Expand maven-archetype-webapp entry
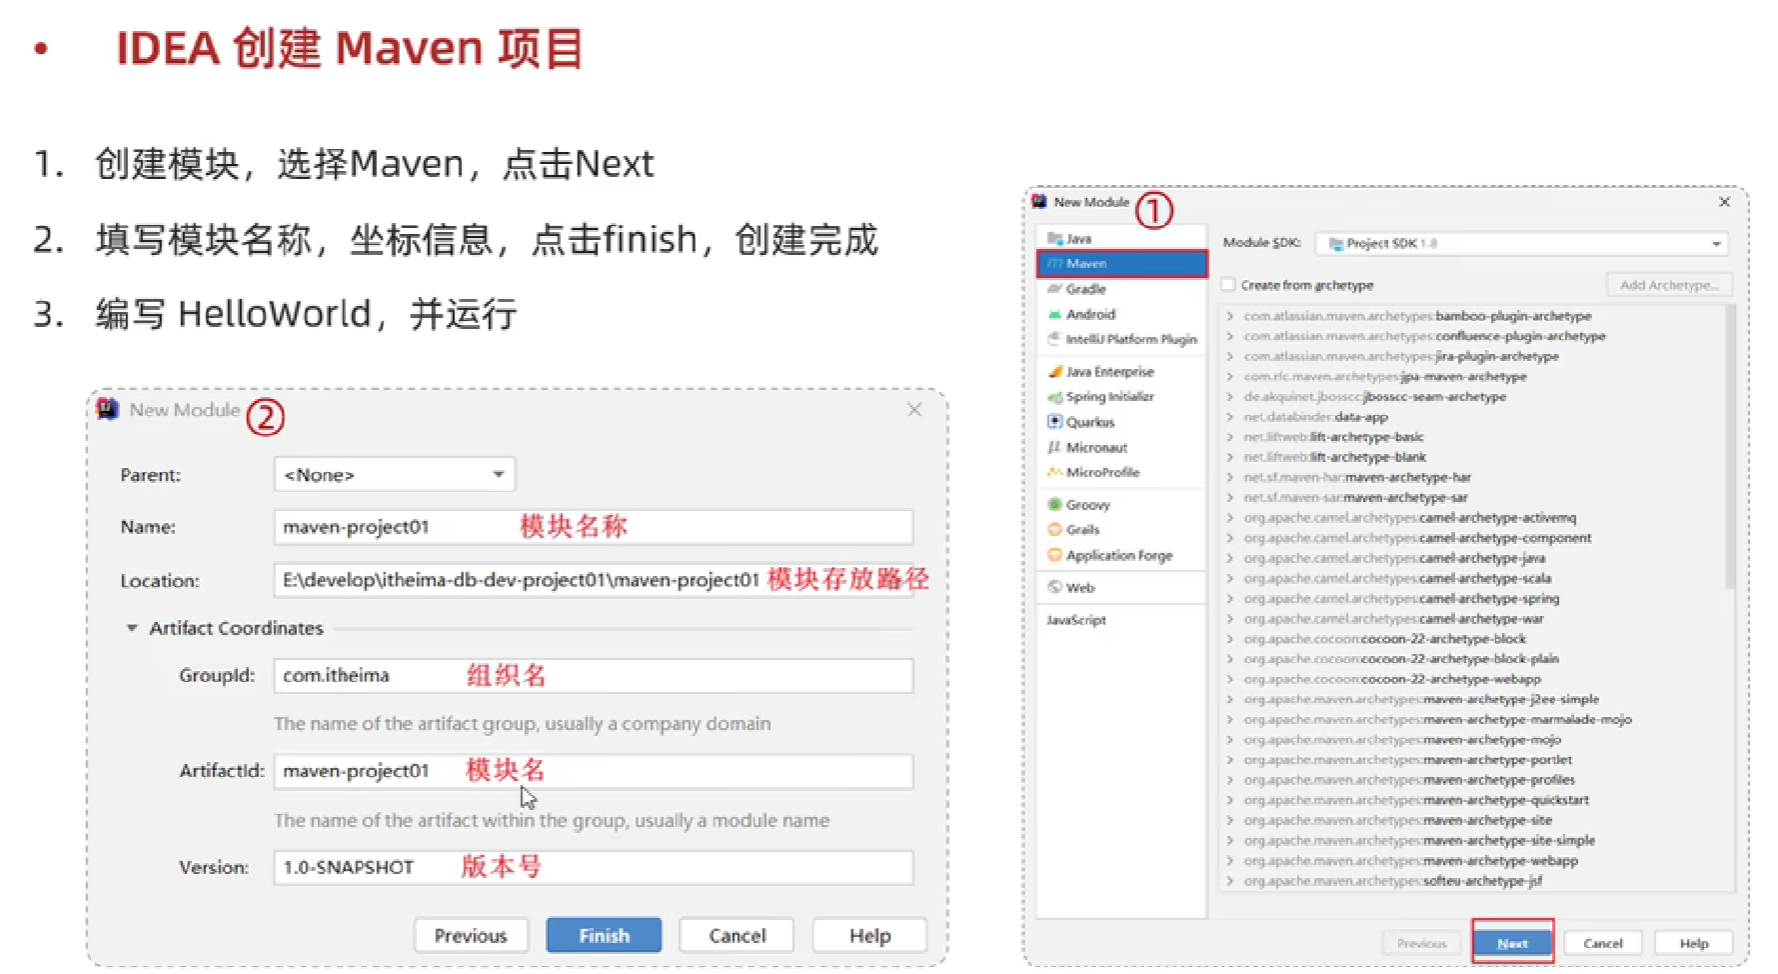 (x=1230, y=860)
